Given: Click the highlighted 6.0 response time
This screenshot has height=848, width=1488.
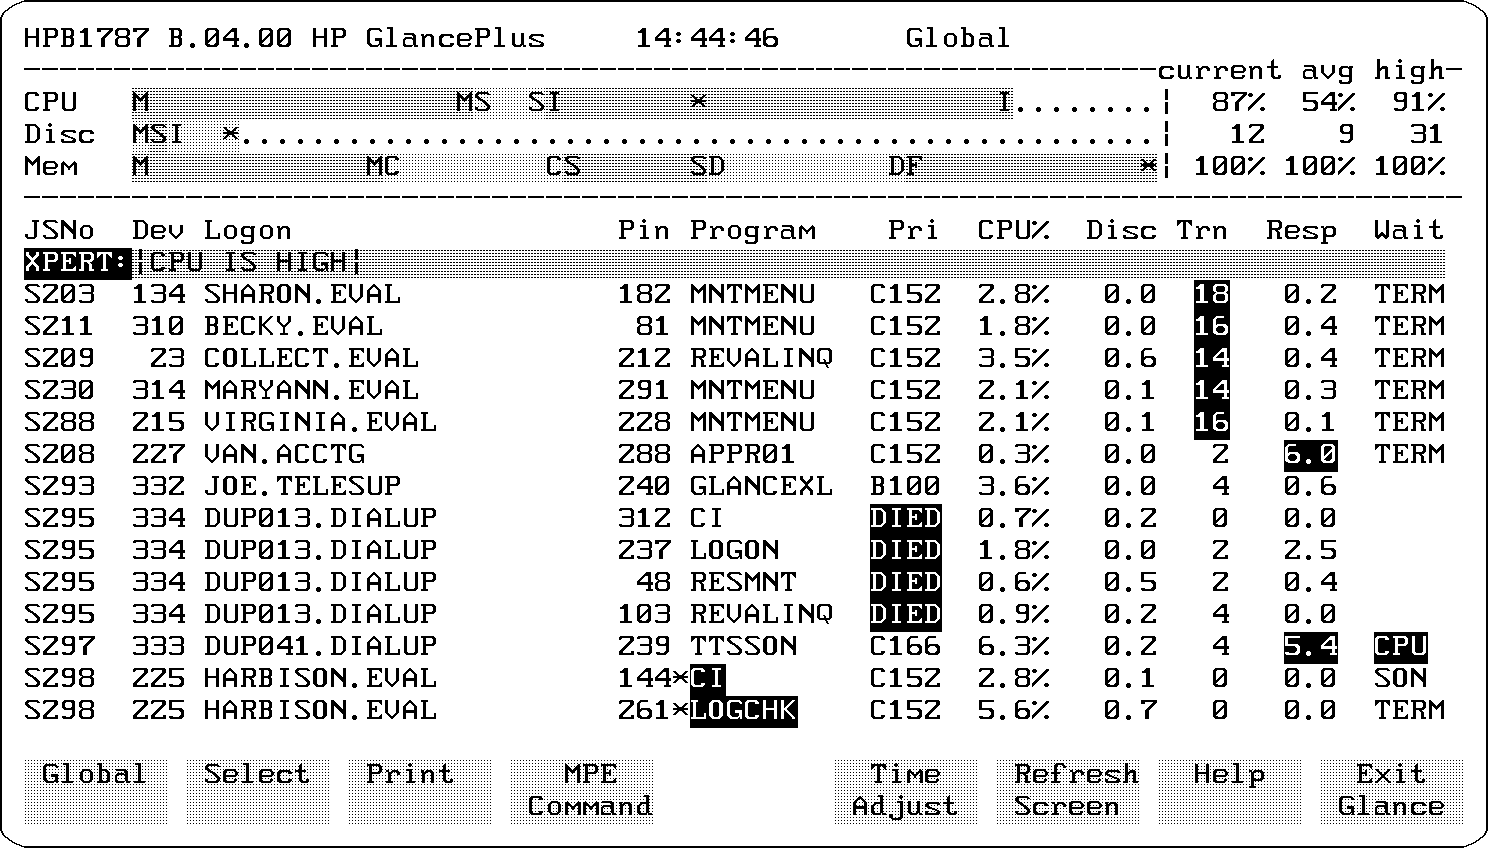Looking at the screenshot, I should coord(1310,454).
